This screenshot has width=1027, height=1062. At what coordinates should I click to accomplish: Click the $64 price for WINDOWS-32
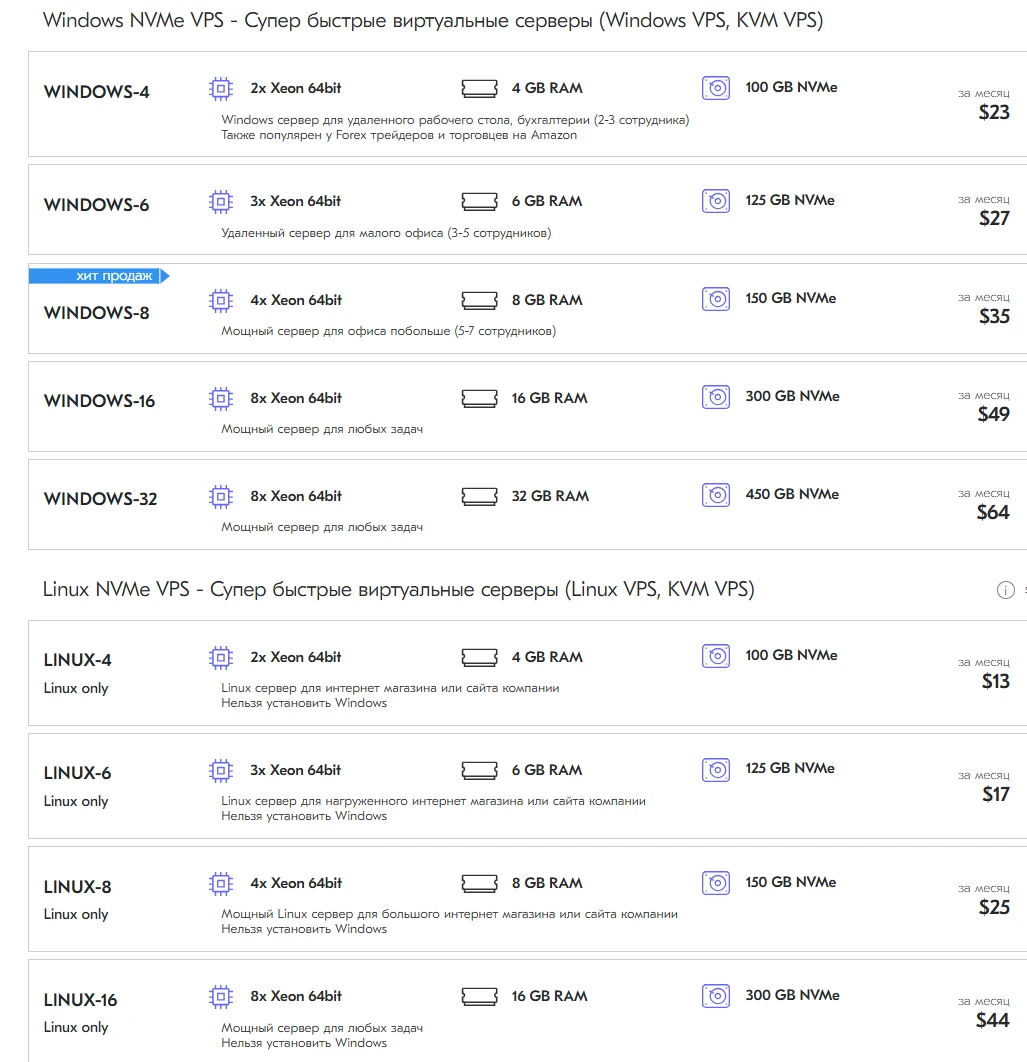point(993,512)
